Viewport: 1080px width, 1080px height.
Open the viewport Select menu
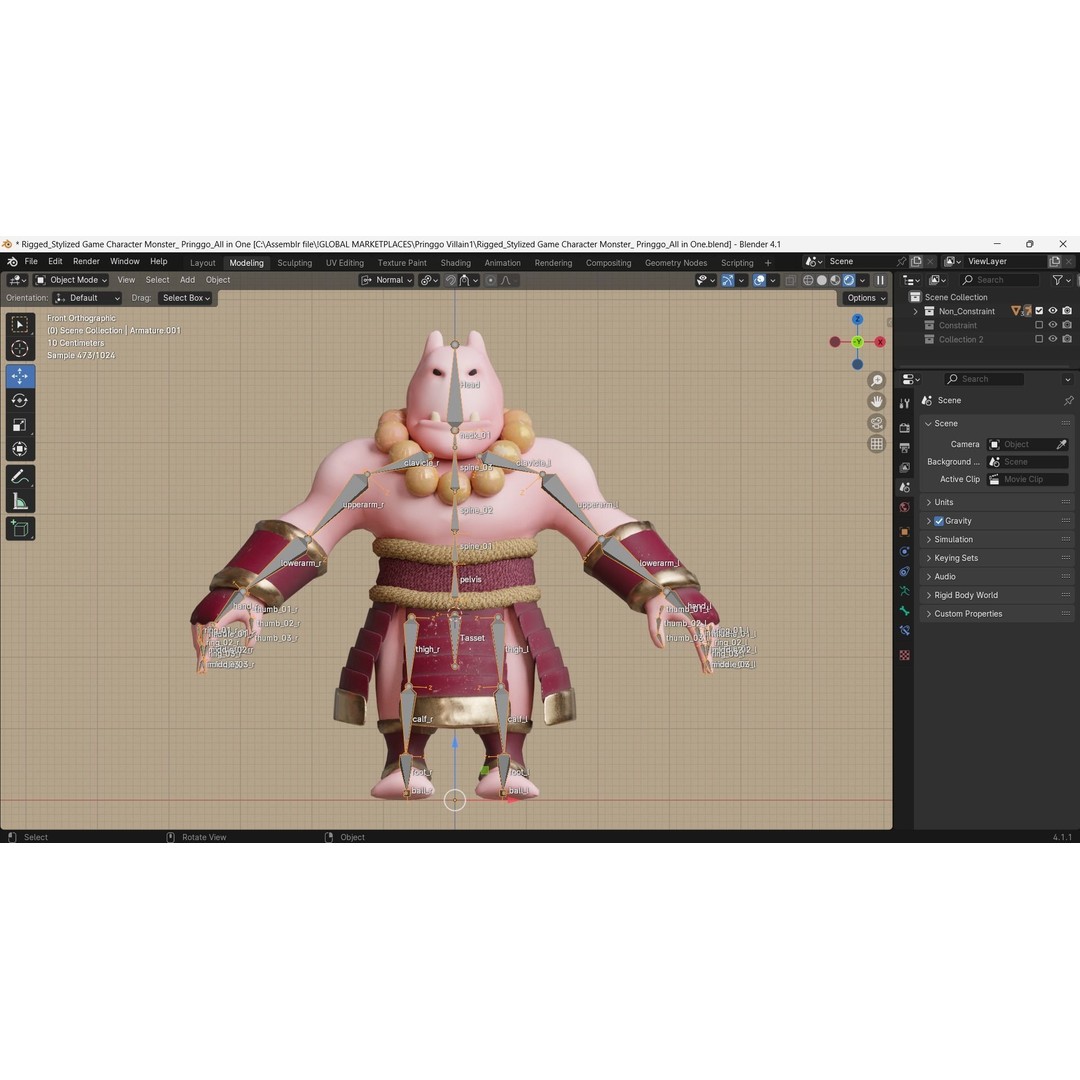click(157, 280)
